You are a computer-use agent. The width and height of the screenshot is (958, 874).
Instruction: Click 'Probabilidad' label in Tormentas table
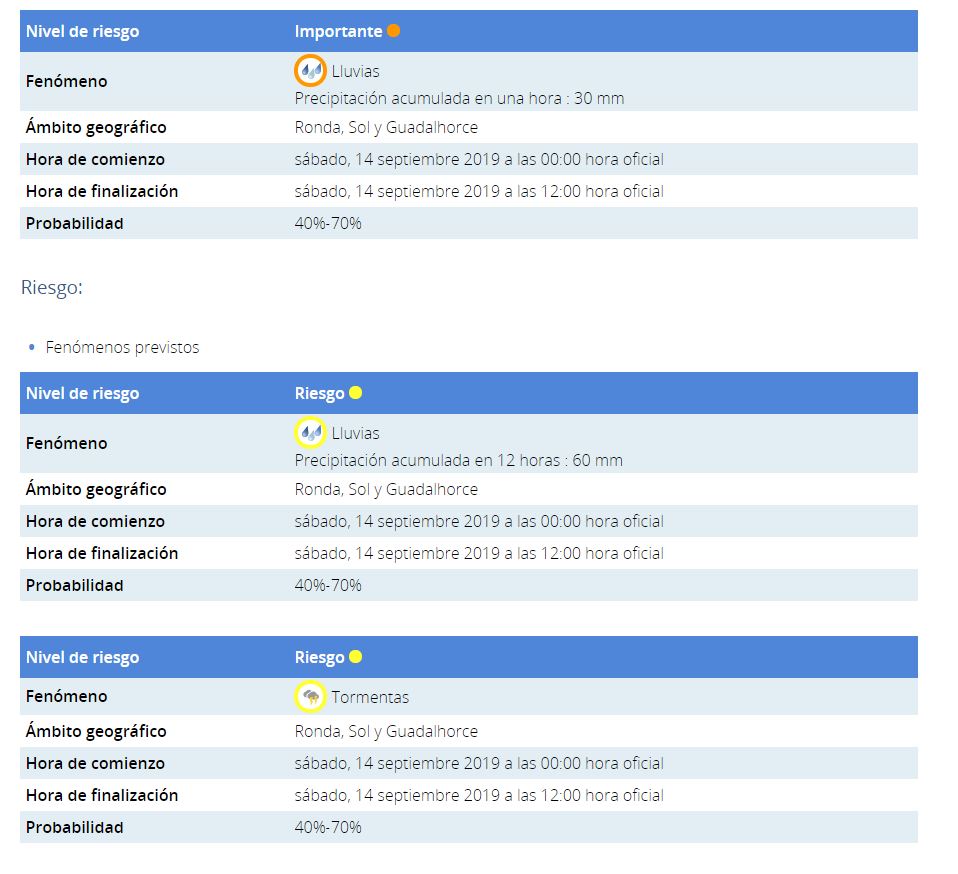pos(75,827)
